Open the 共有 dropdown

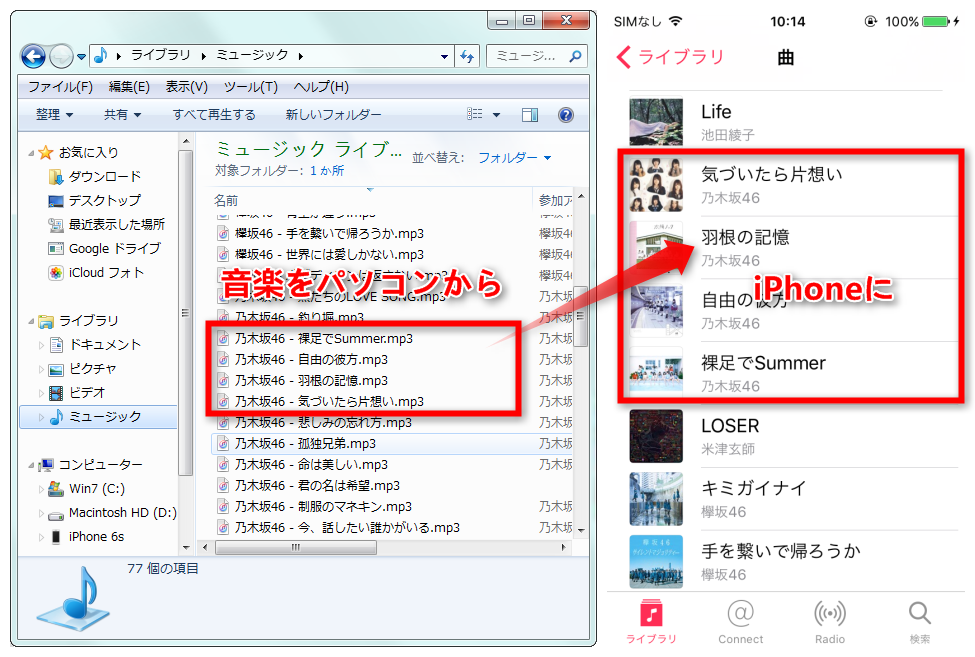click(122, 114)
